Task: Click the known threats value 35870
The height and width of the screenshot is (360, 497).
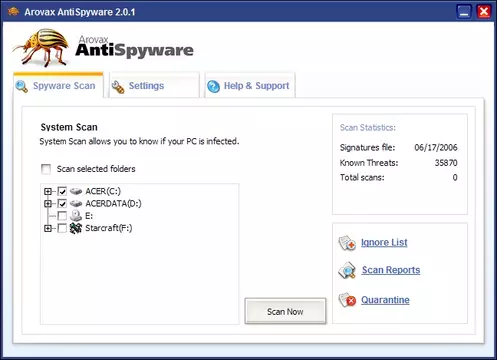Action: pos(446,163)
